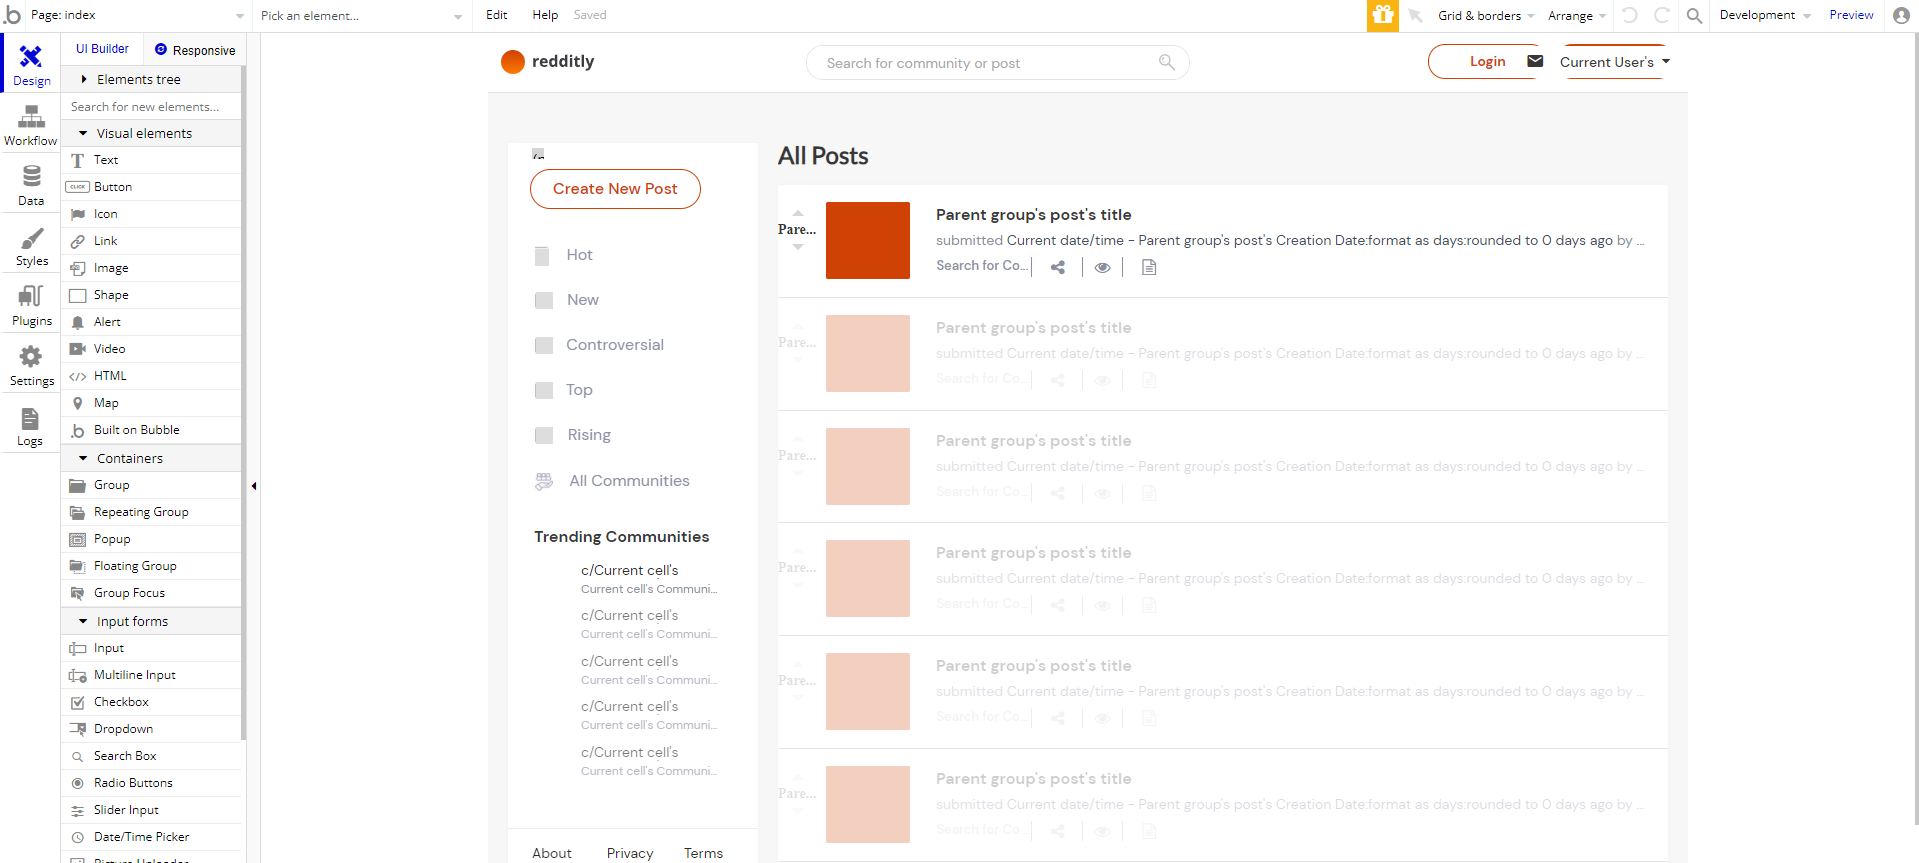Select the Group container element
The width and height of the screenshot is (1919, 863).
(152, 485)
